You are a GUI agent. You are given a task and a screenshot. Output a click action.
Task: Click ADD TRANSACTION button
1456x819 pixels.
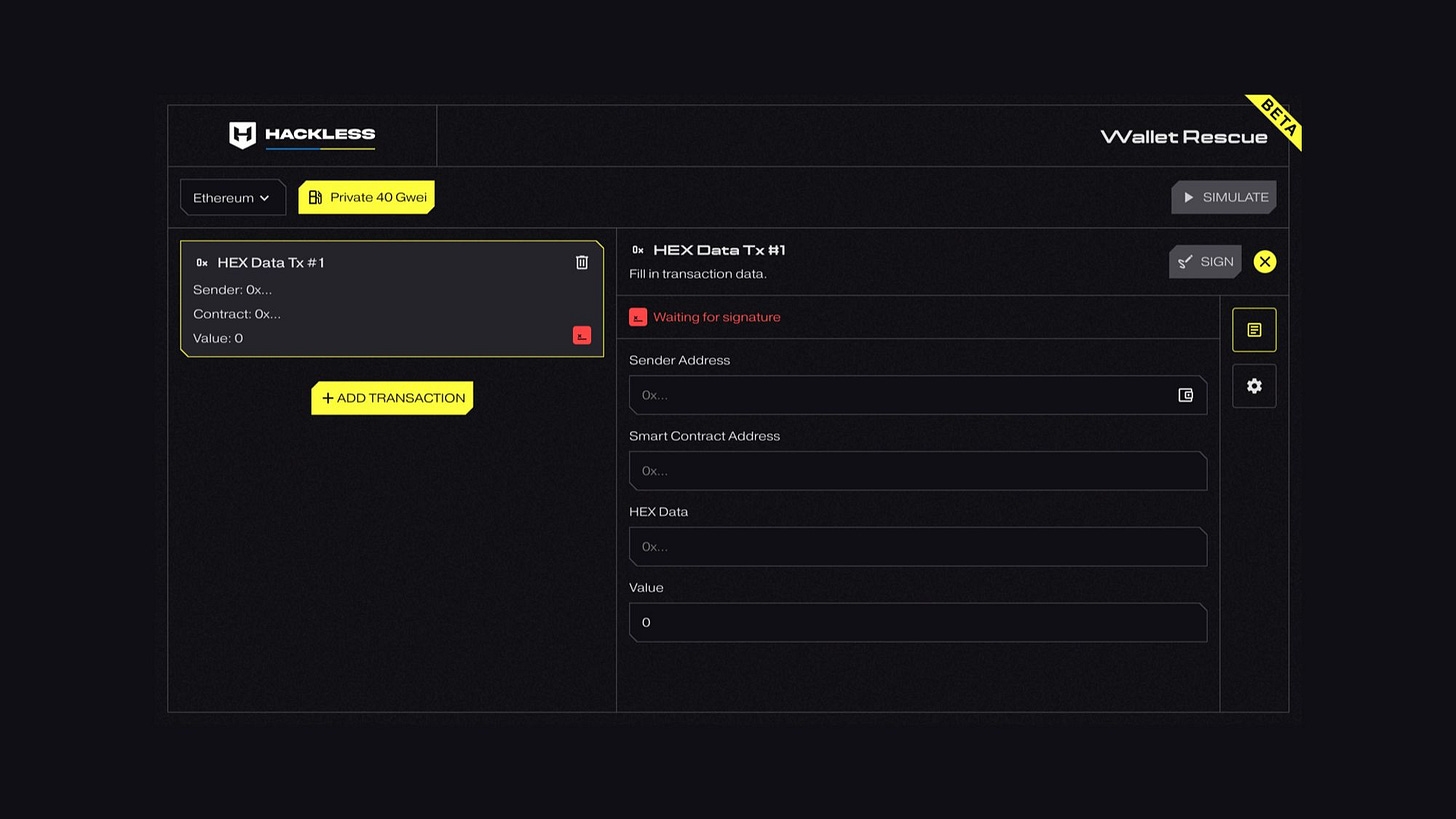click(392, 398)
